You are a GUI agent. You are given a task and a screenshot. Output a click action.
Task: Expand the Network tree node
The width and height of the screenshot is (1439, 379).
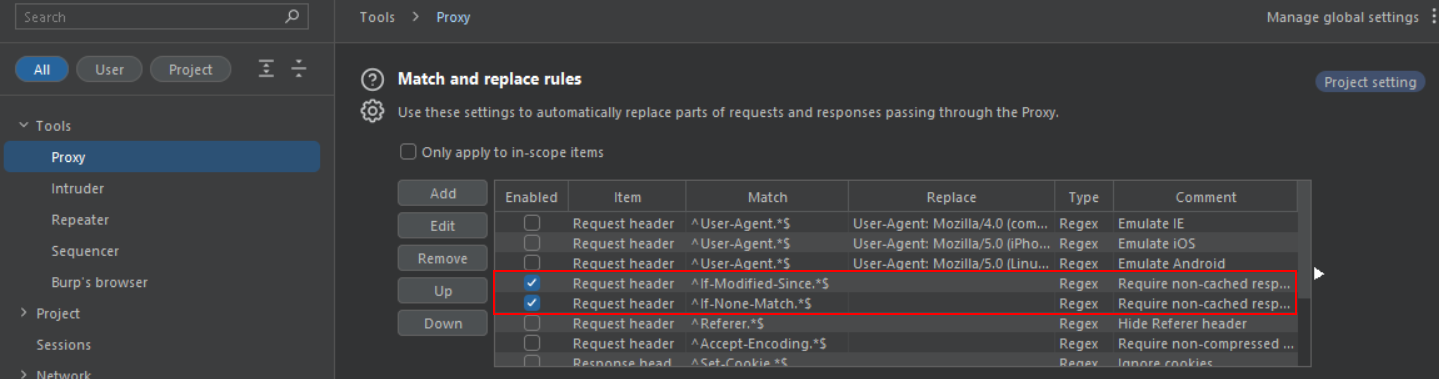(24, 375)
